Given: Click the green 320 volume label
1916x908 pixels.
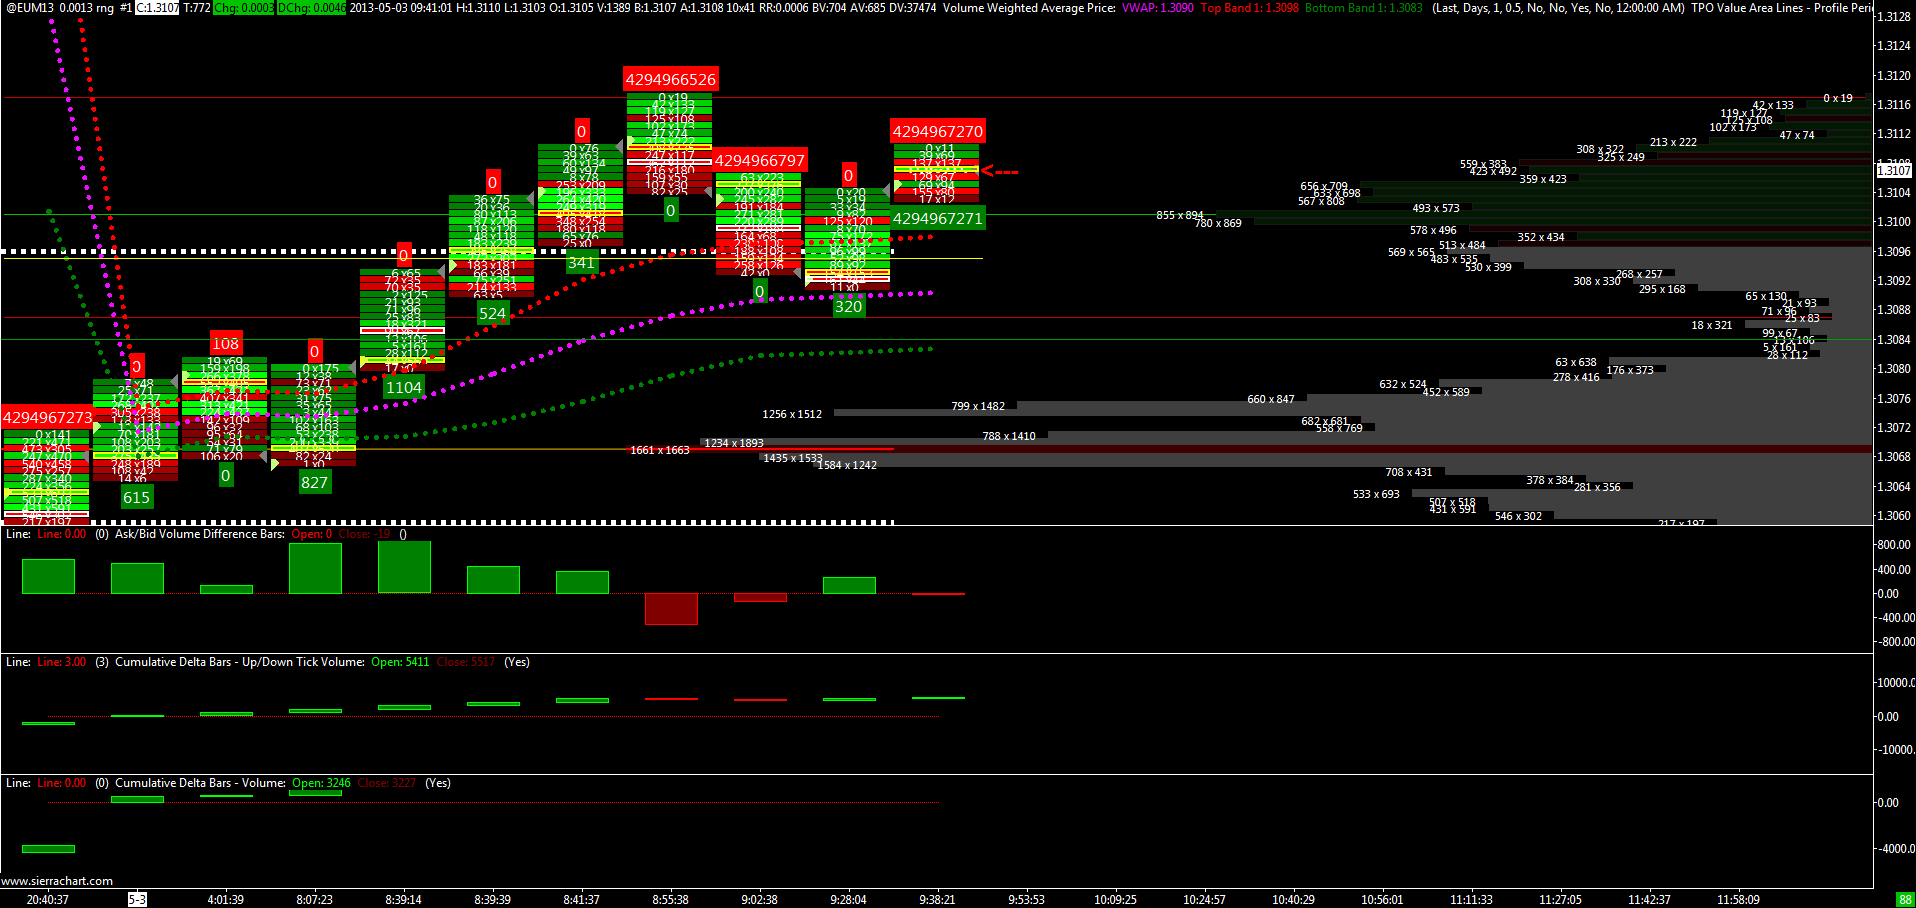Looking at the screenshot, I should 848,307.
